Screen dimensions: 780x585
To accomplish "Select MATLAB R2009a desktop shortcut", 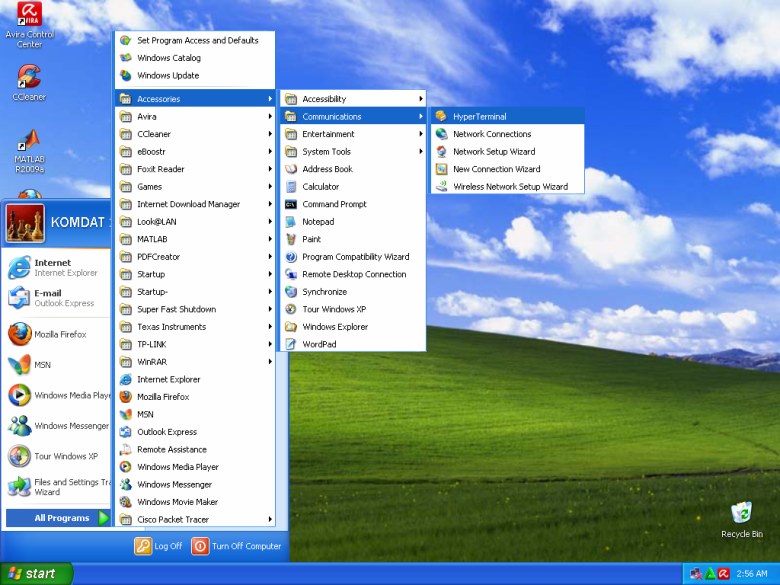I will point(29,151).
